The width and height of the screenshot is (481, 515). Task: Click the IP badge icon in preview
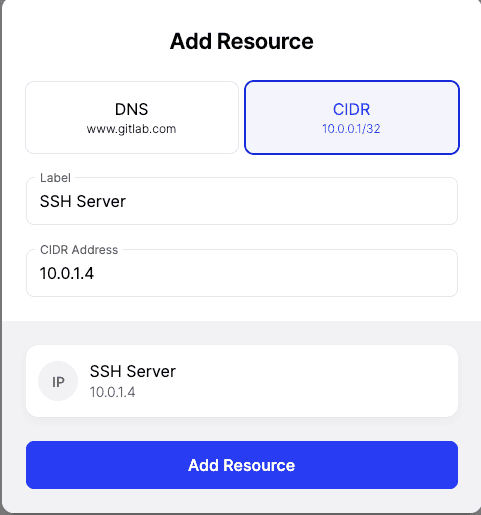click(58, 381)
